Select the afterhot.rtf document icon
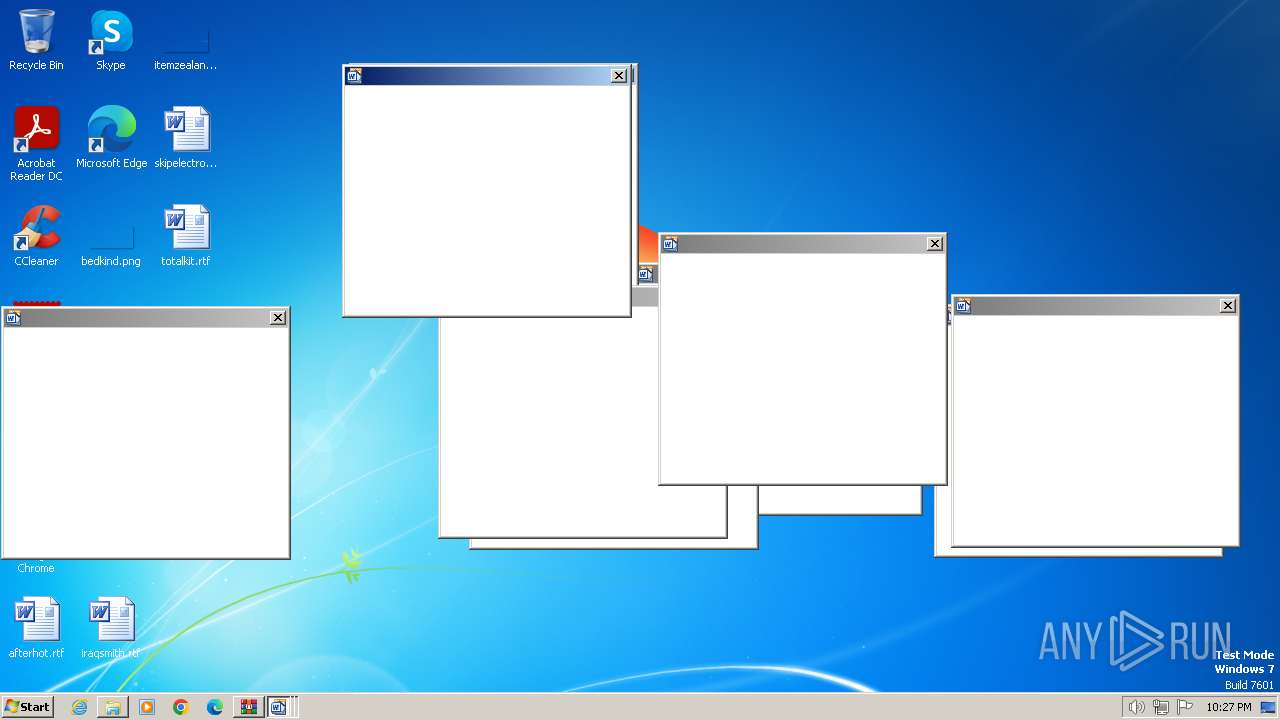This screenshot has height=720, width=1280. 36,628
